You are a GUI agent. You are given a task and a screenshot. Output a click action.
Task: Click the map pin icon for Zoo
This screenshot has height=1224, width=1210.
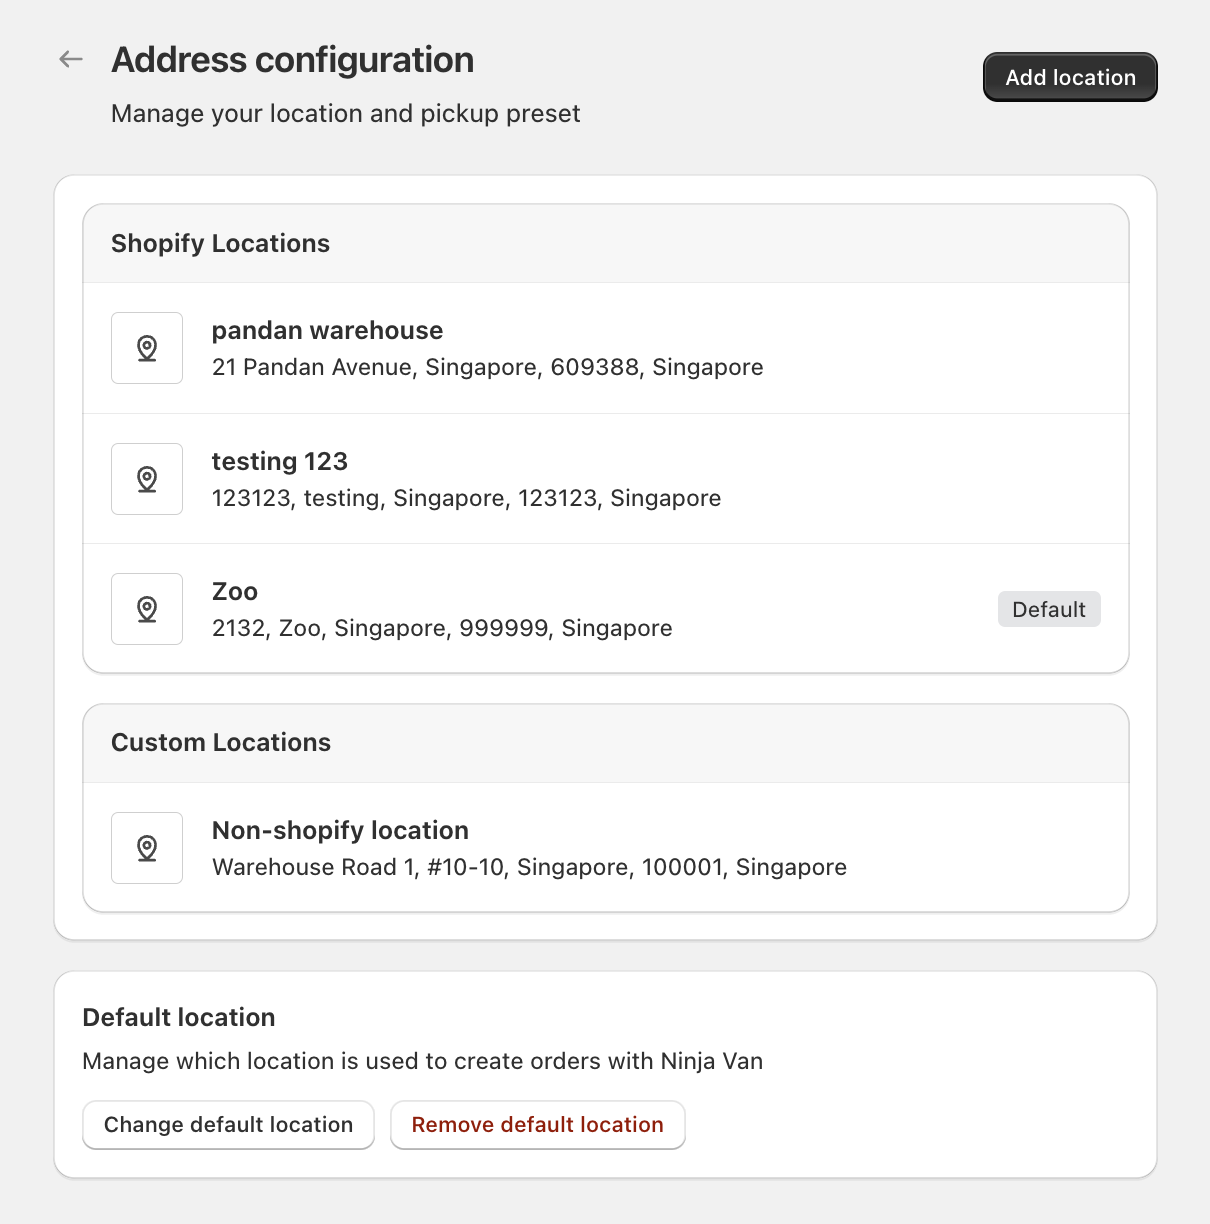[x=147, y=609]
